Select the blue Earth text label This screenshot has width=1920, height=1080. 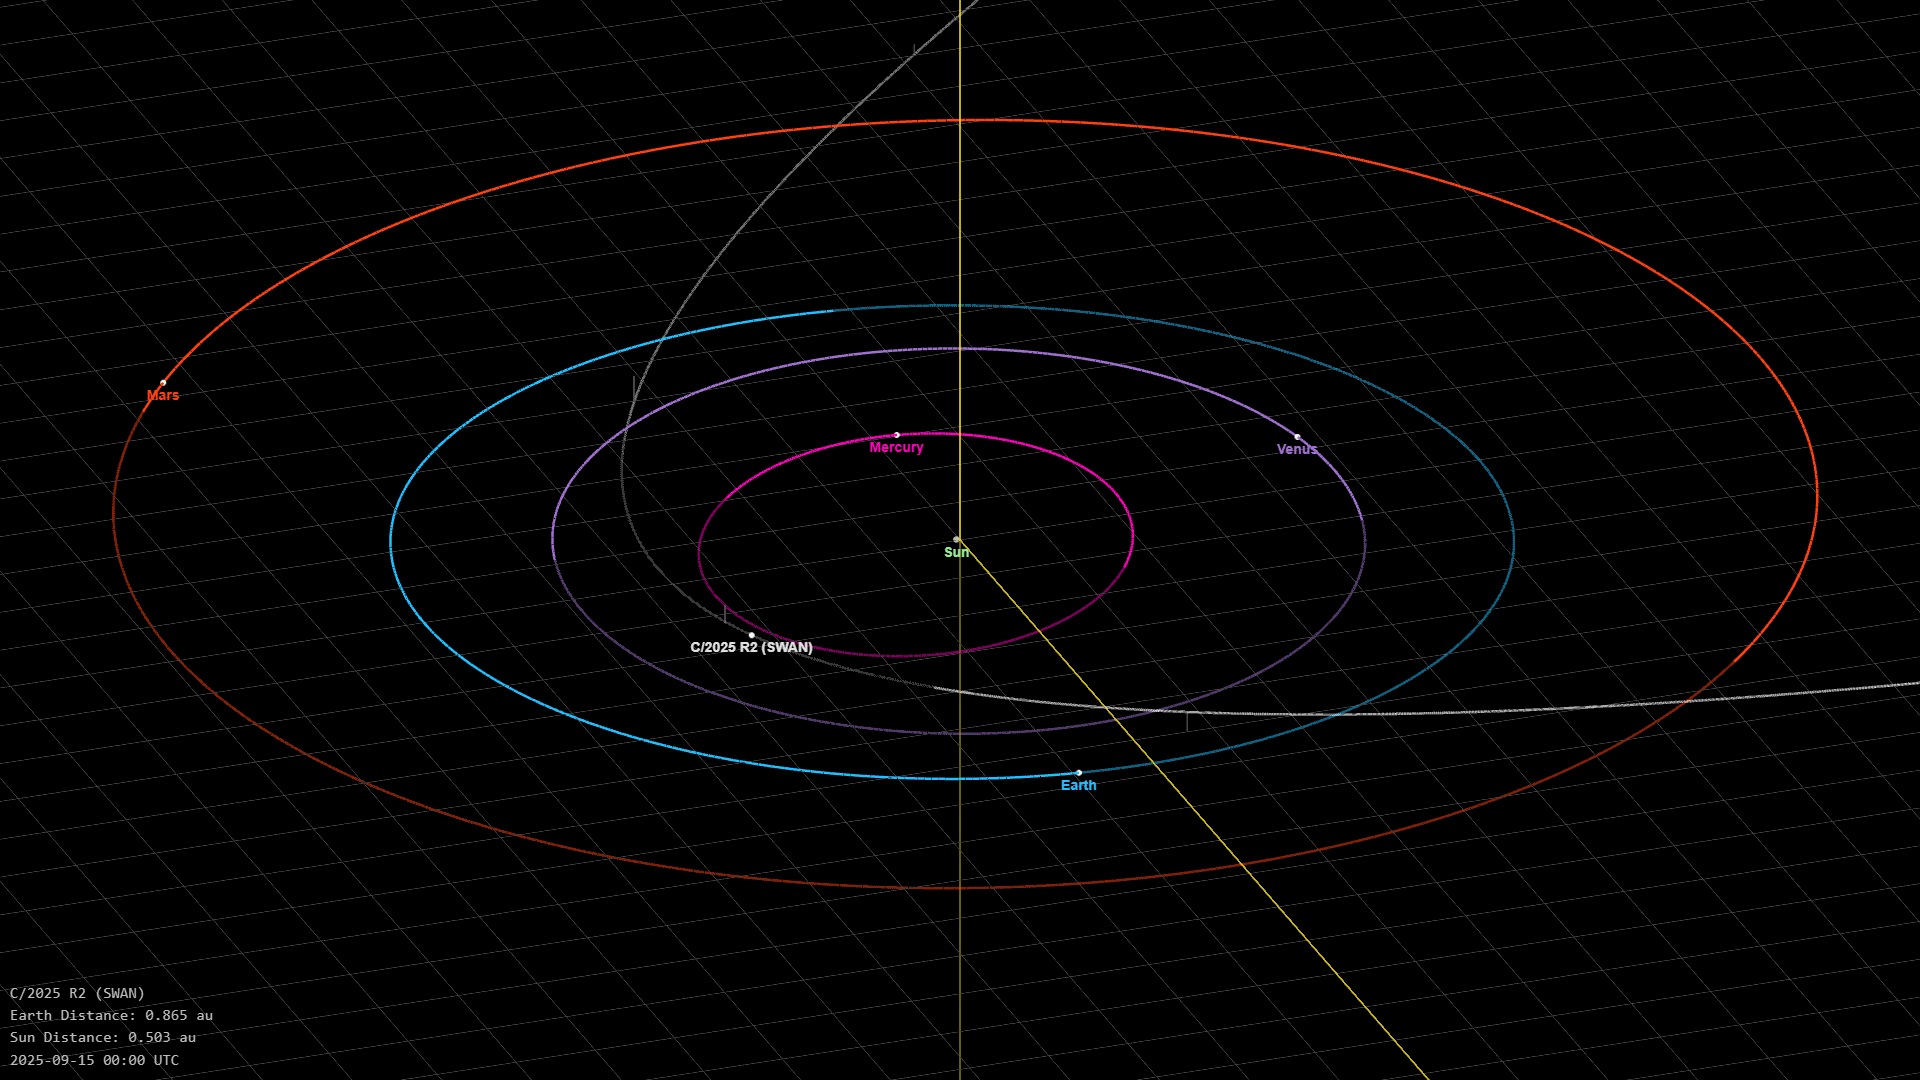(x=1078, y=786)
